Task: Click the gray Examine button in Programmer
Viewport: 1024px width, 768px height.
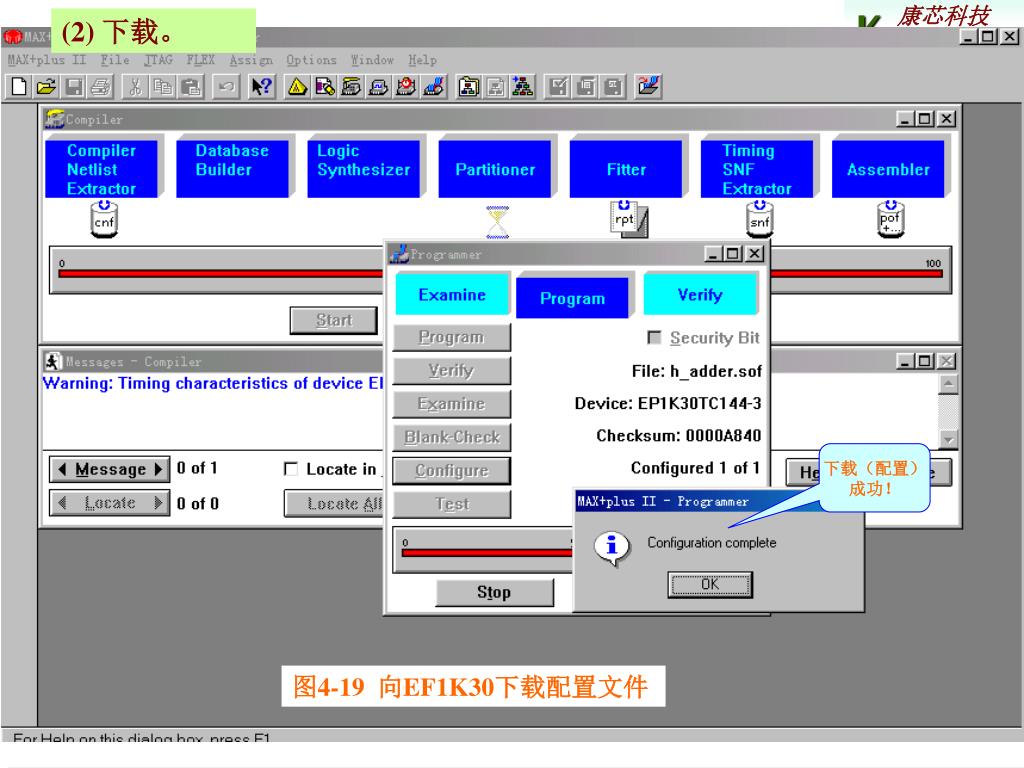Action: tap(452, 404)
